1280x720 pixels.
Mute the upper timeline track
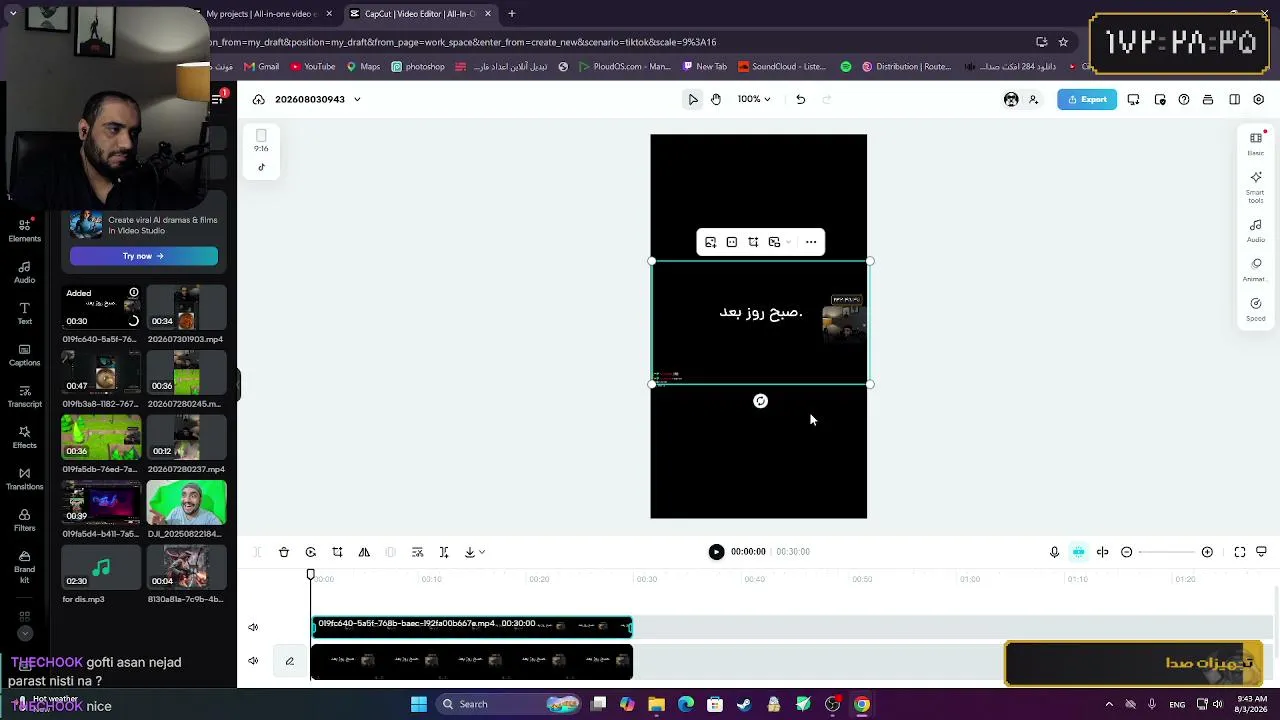[253, 628]
